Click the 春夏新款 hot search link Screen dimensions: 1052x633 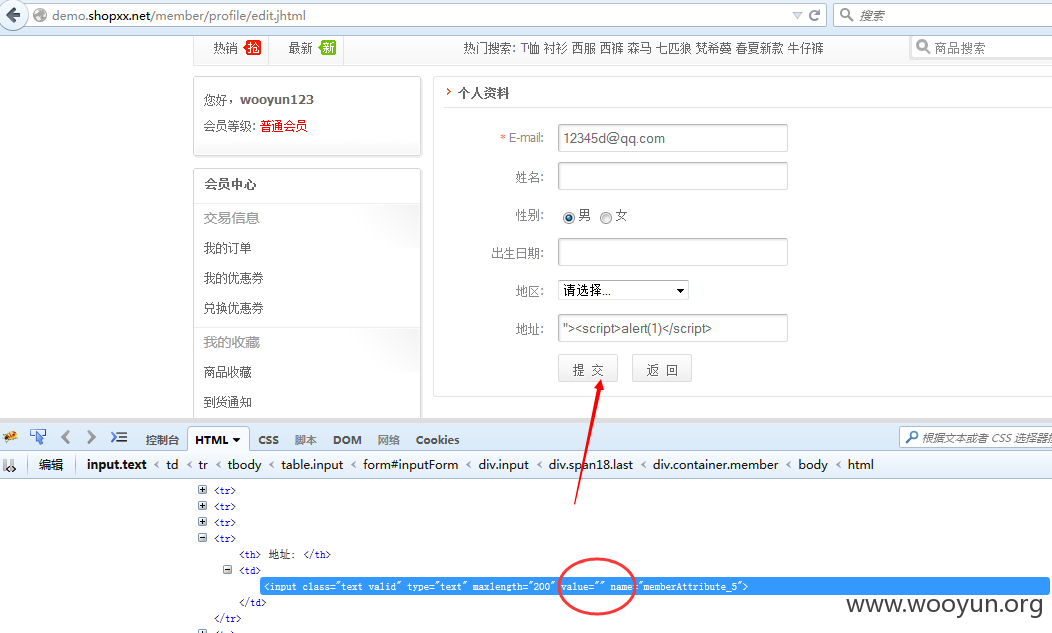(759, 48)
